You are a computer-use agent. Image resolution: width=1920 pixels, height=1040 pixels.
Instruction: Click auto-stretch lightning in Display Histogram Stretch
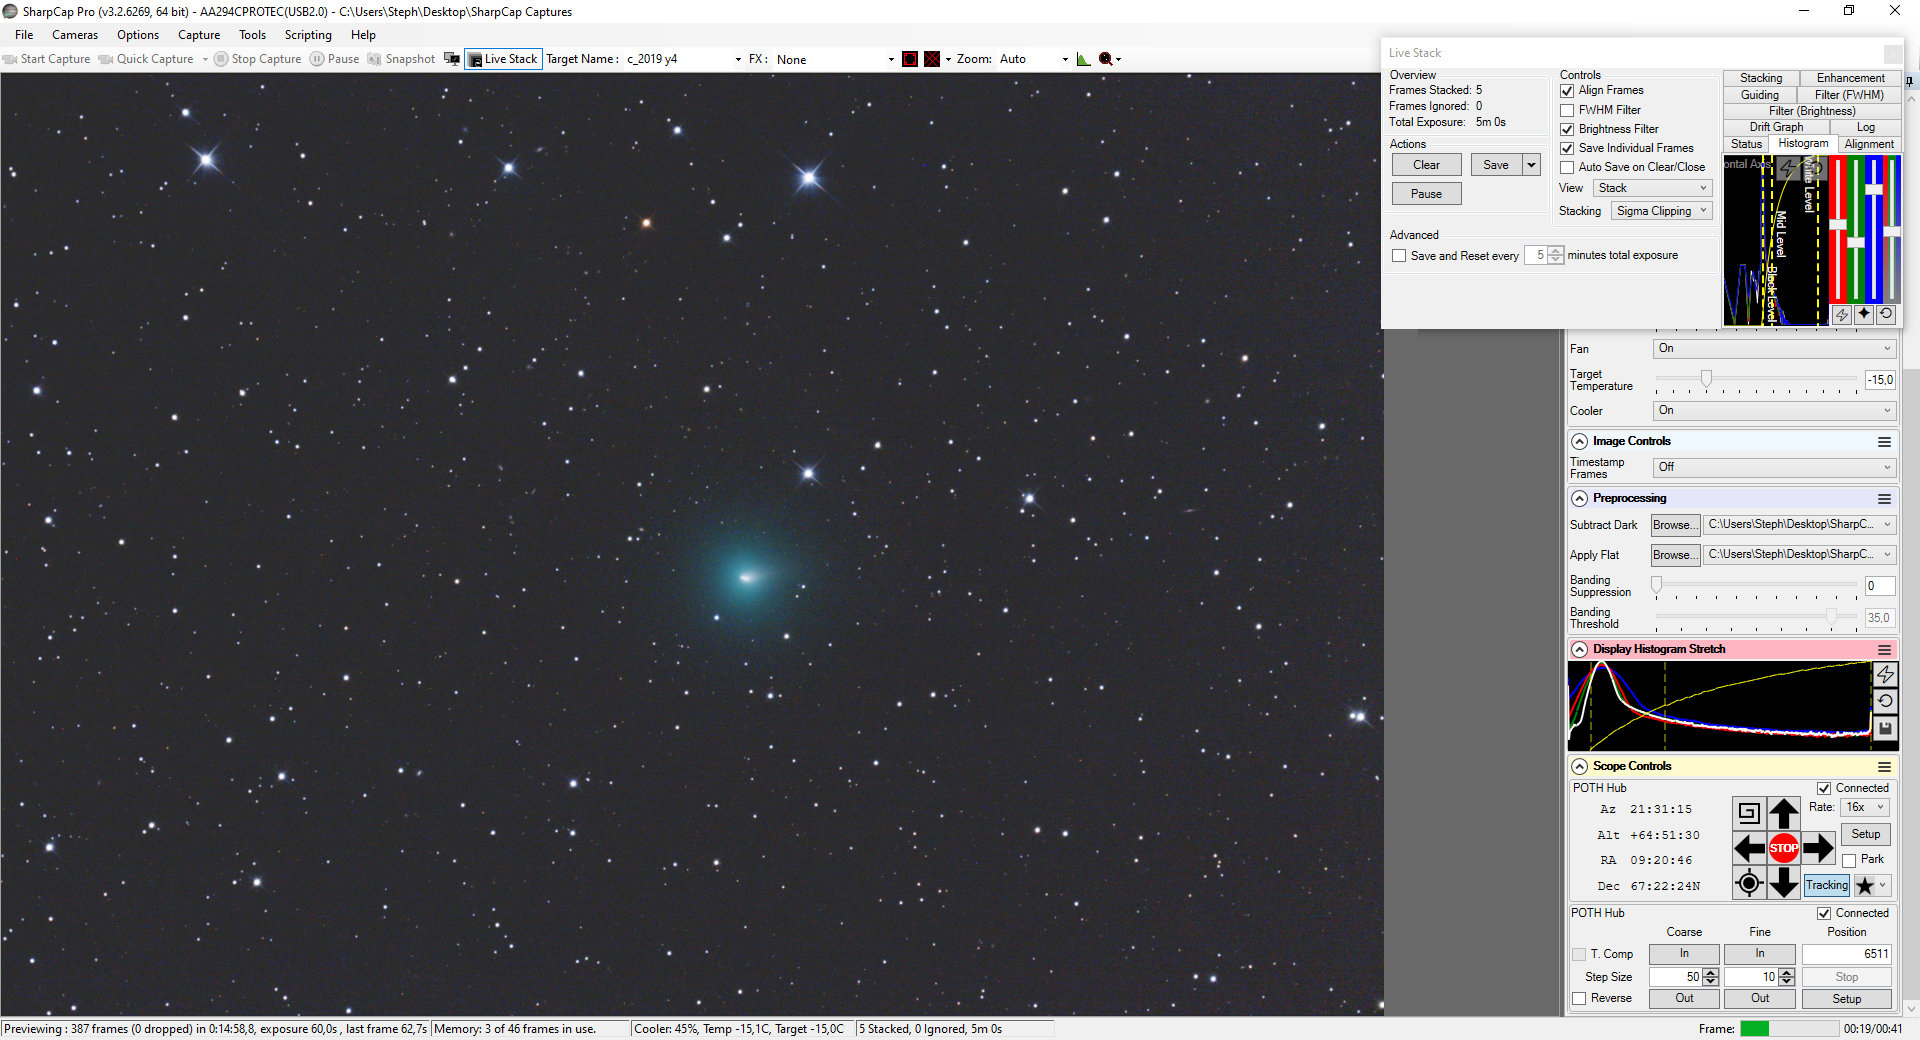[1885, 675]
